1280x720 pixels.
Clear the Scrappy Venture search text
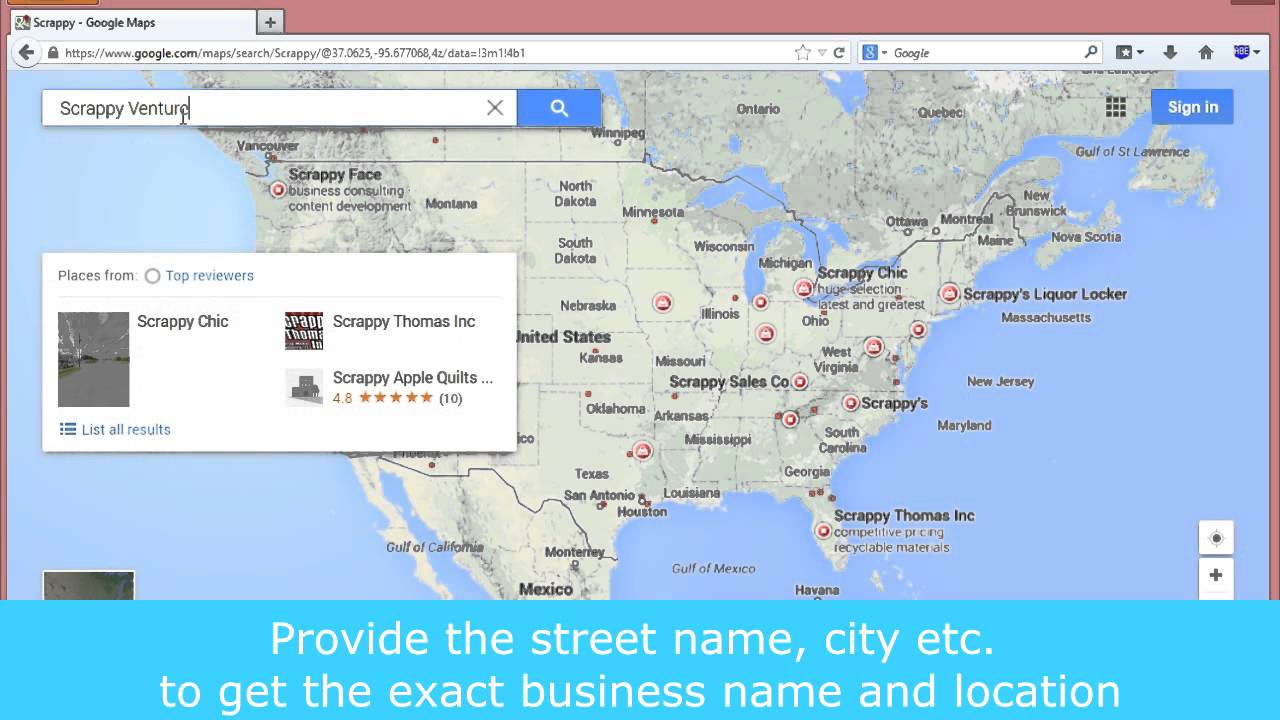[495, 108]
